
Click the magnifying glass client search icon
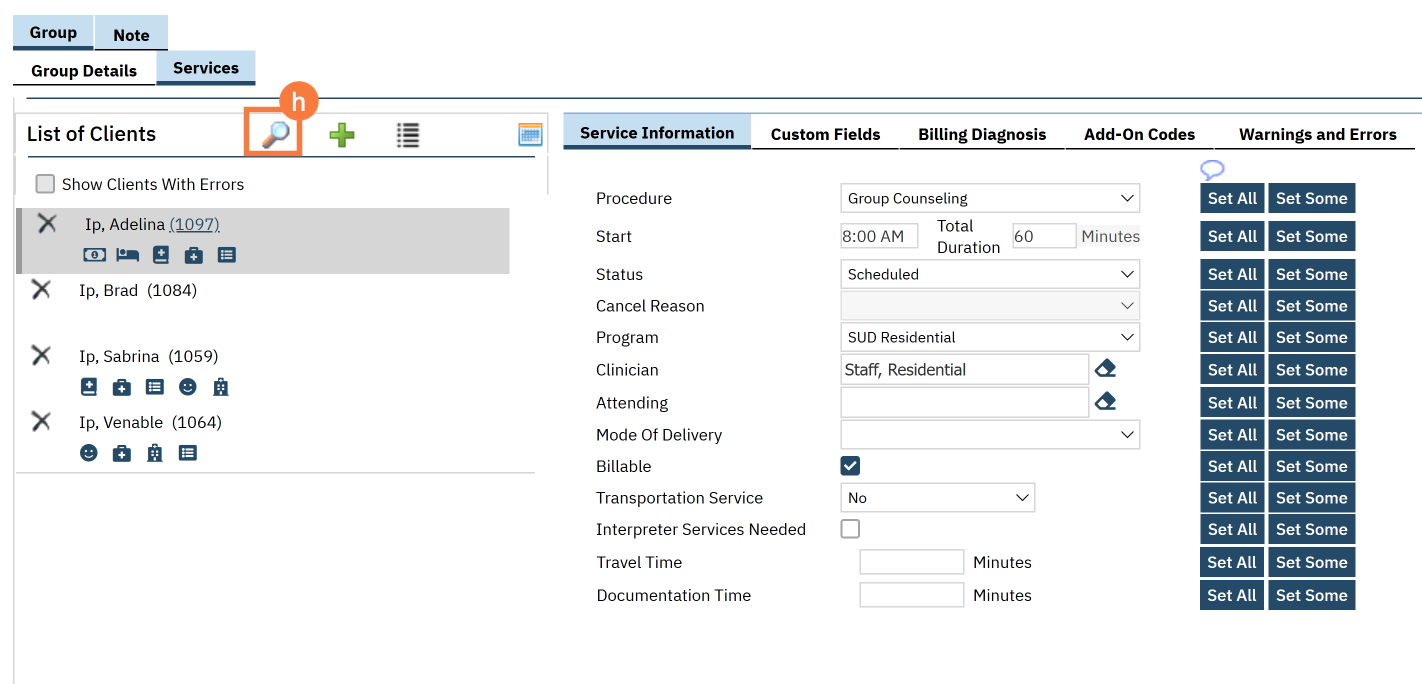coord(274,134)
